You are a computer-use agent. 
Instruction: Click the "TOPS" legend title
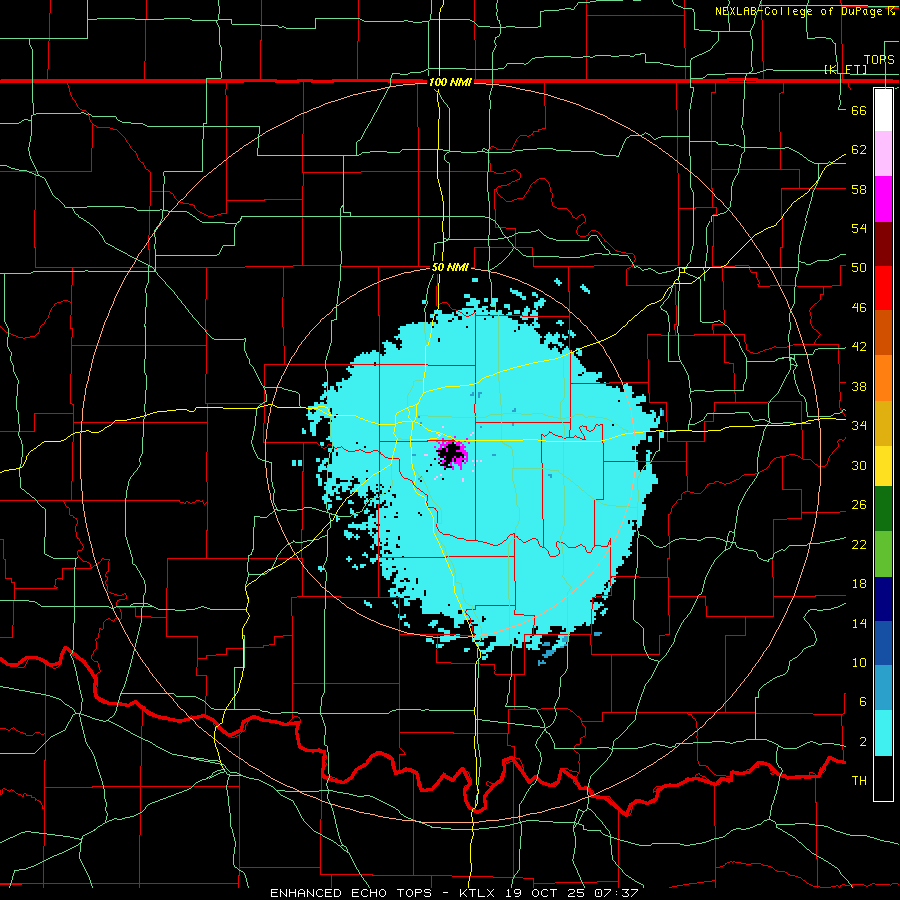click(879, 59)
